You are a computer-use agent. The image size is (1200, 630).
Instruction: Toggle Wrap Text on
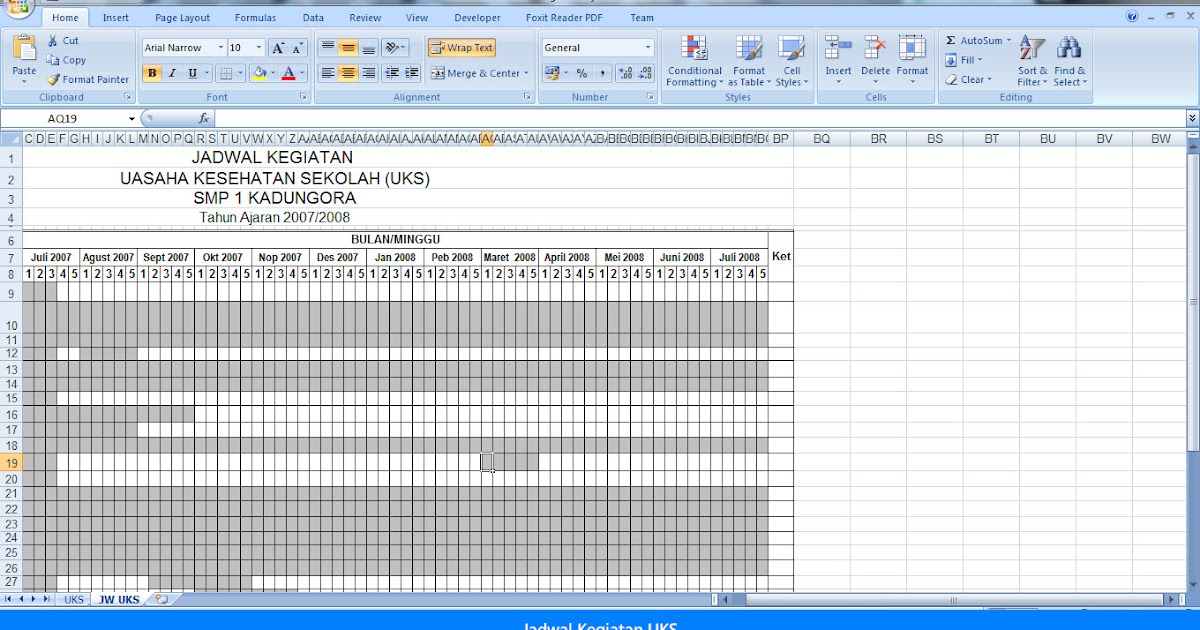point(461,47)
